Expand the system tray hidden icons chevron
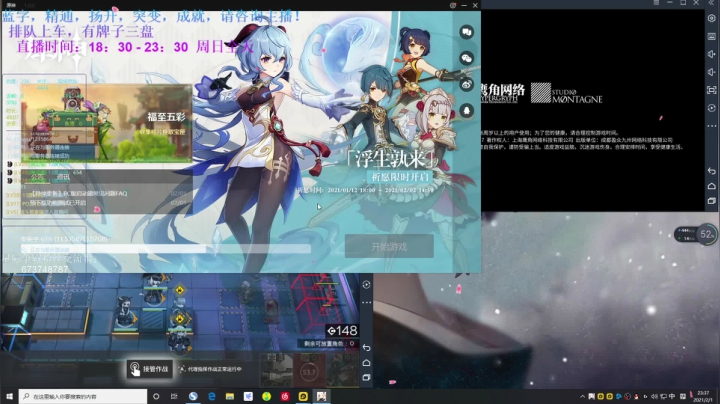This screenshot has height=404, width=720. 582,396
